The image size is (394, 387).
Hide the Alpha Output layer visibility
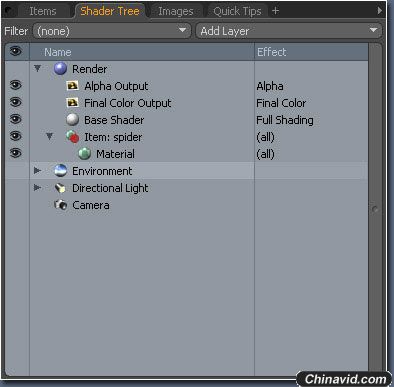pos(15,85)
